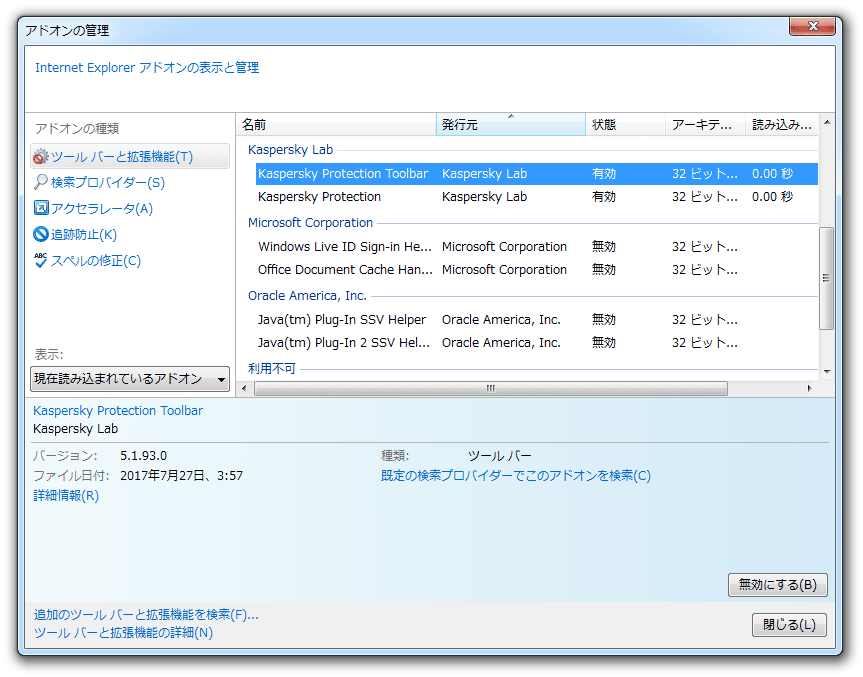This screenshot has height=677, width=863.
Task: Click the horizontal scrollbar right arrow
Action: 810,389
